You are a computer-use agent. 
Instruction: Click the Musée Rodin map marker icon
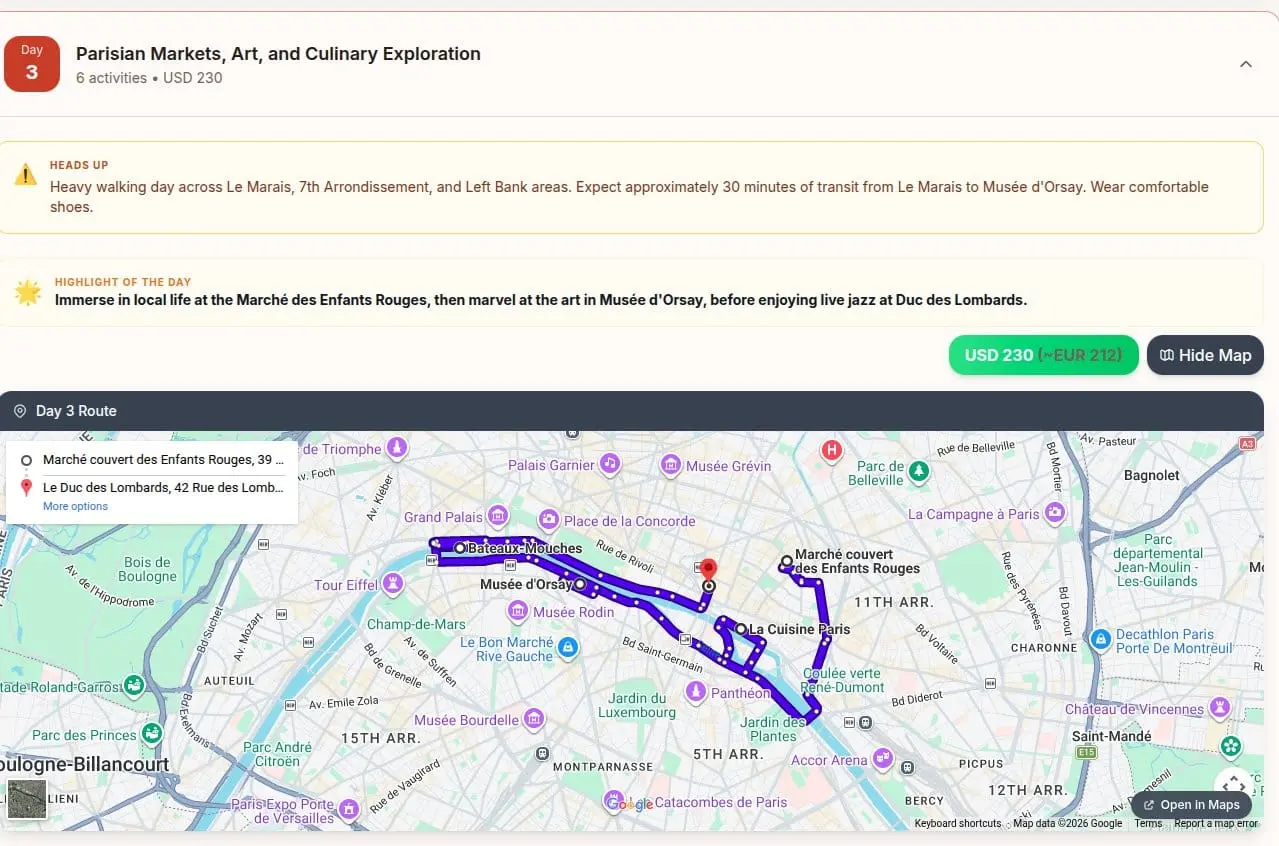coord(518,611)
